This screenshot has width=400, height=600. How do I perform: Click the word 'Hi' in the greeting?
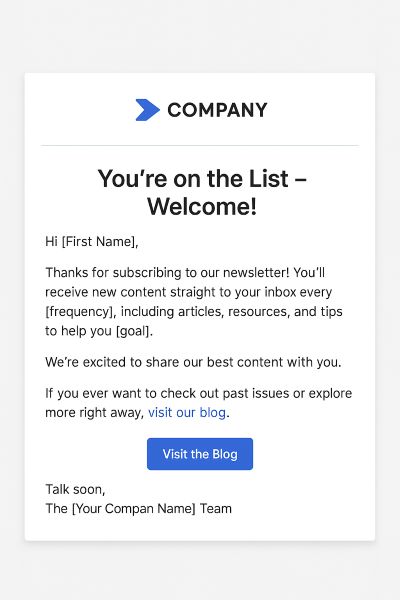point(51,242)
